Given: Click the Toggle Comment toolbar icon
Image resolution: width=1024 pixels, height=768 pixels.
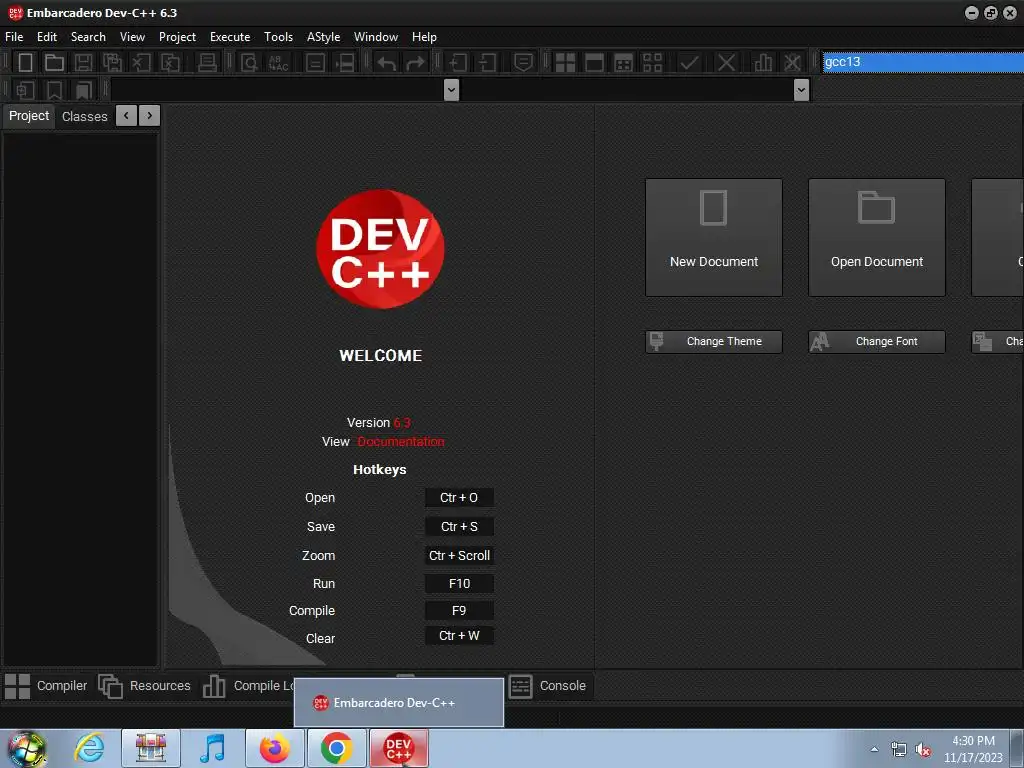Looking at the screenshot, I should click(x=524, y=63).
